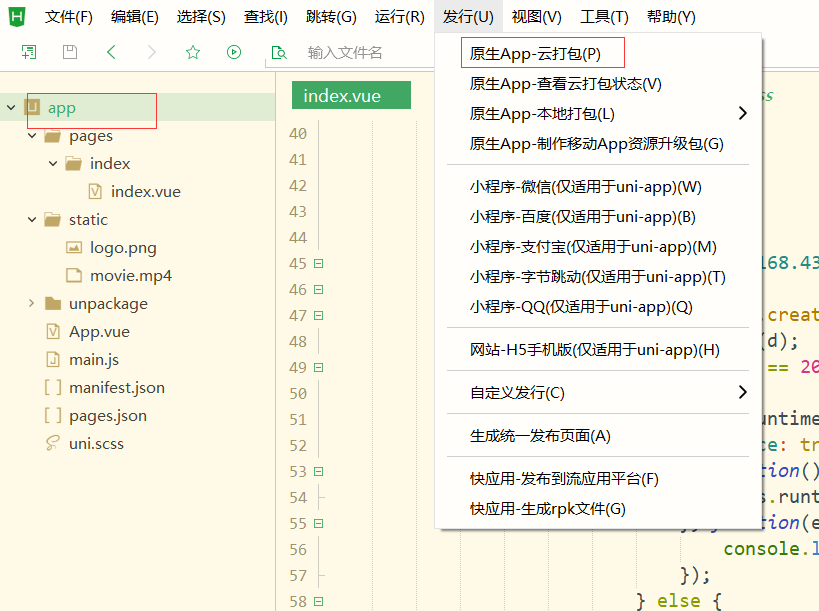
Task: Fold code block at line 49
Action: click(319, 368)
